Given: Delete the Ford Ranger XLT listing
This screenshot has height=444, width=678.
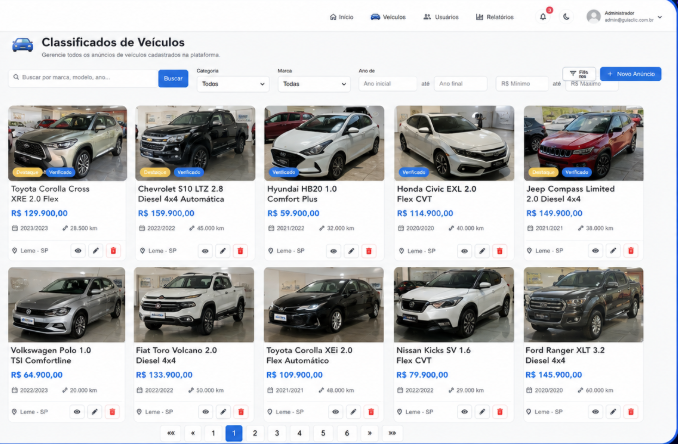Looking at the screenshot, I should tap(631, 412).
